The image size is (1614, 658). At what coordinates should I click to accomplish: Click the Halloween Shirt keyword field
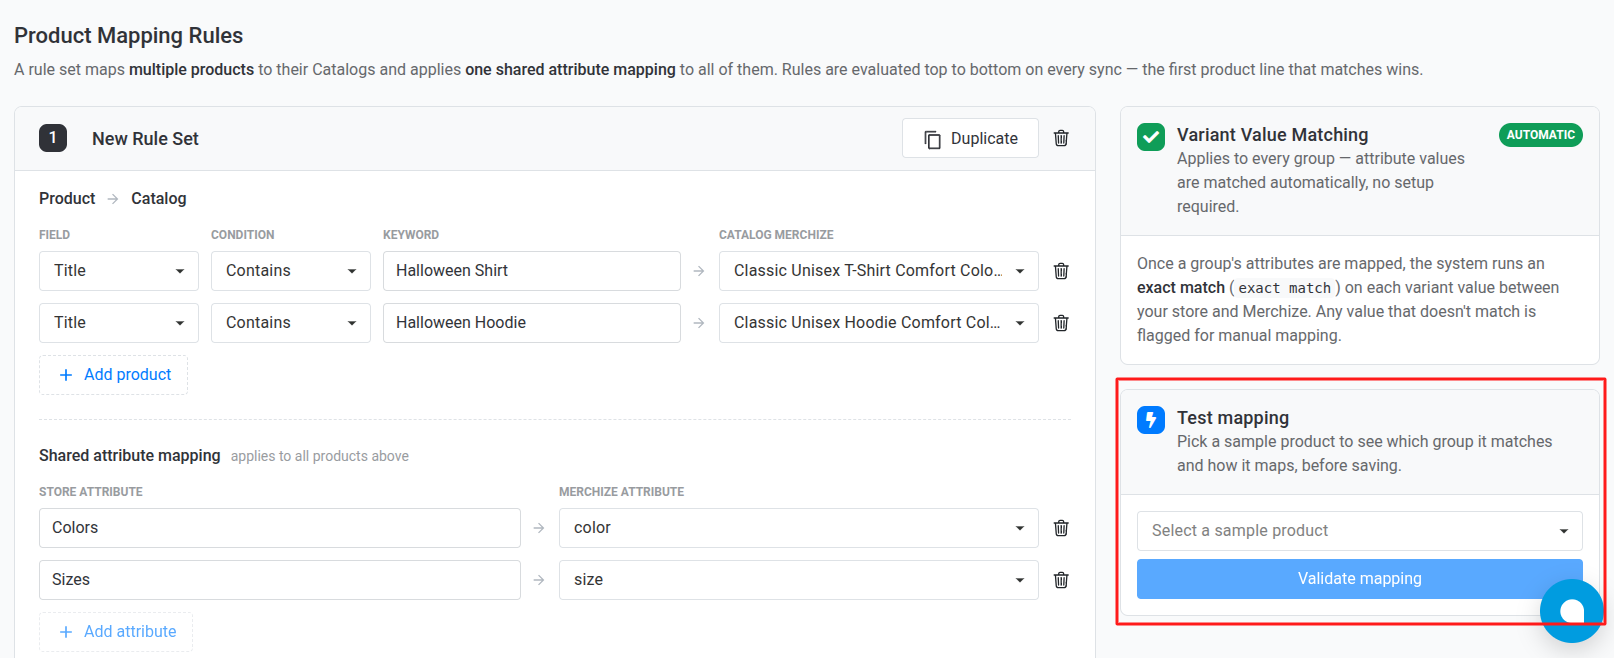(532, 271)
